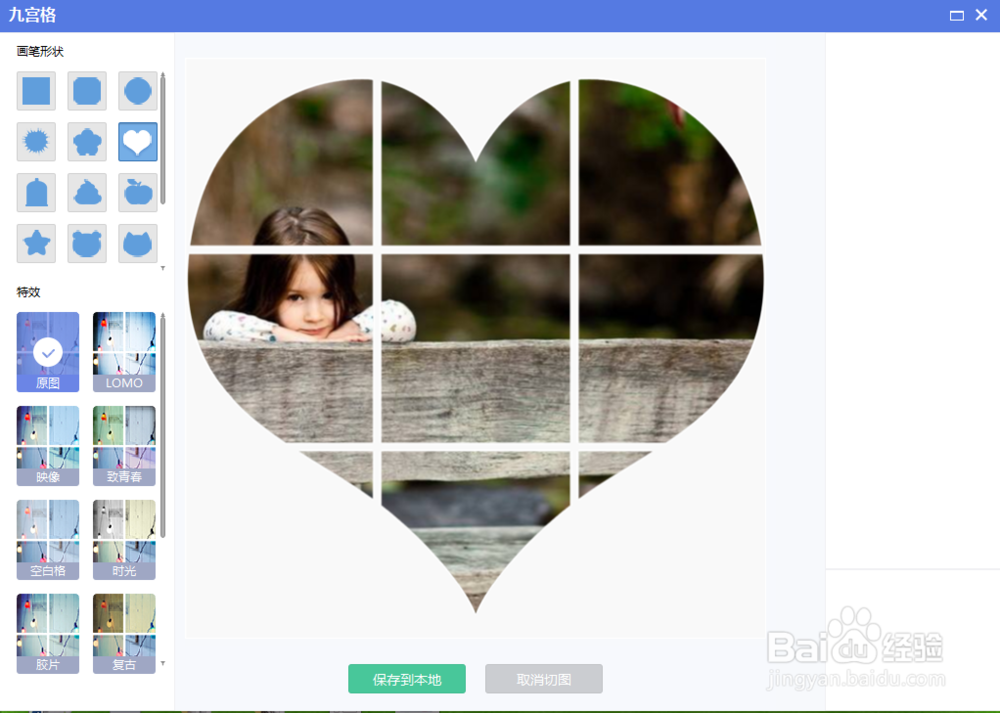The image size is (1000, 713).
Task: Apply the 映像 effect
Action: 48,446
